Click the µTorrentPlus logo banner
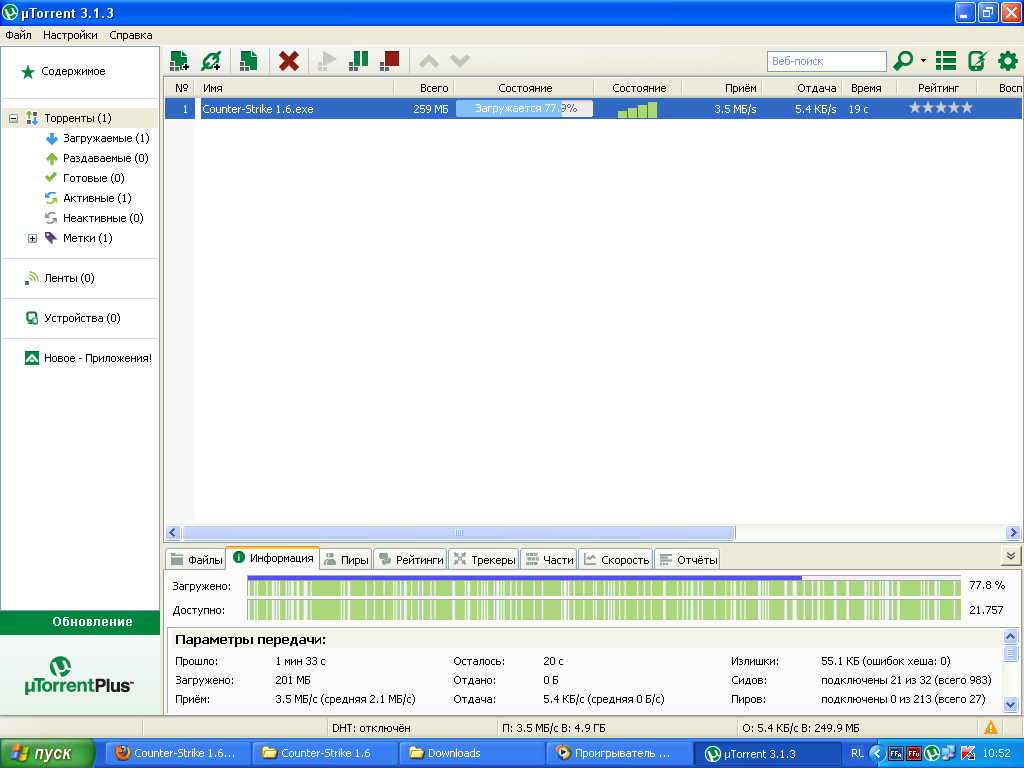This screenshot has width=1024, height=768. pos(79,676)
